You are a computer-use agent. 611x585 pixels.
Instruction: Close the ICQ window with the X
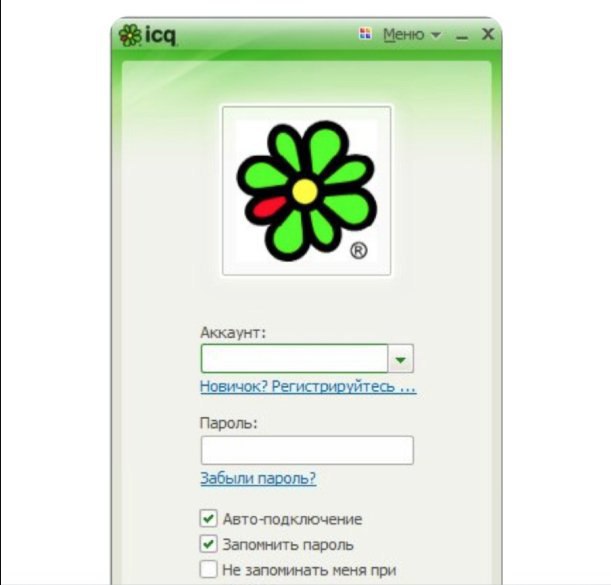pos(488,34)
